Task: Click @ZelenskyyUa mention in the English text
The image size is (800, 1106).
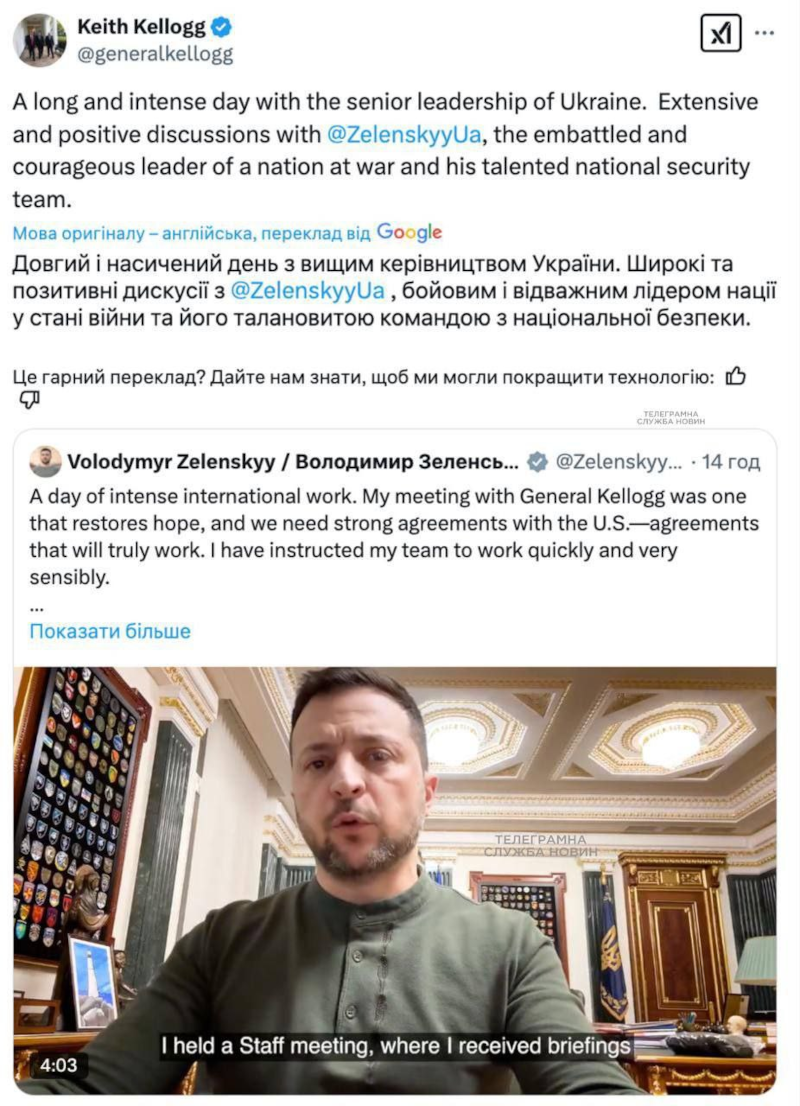Action: (x=404, y=134)
